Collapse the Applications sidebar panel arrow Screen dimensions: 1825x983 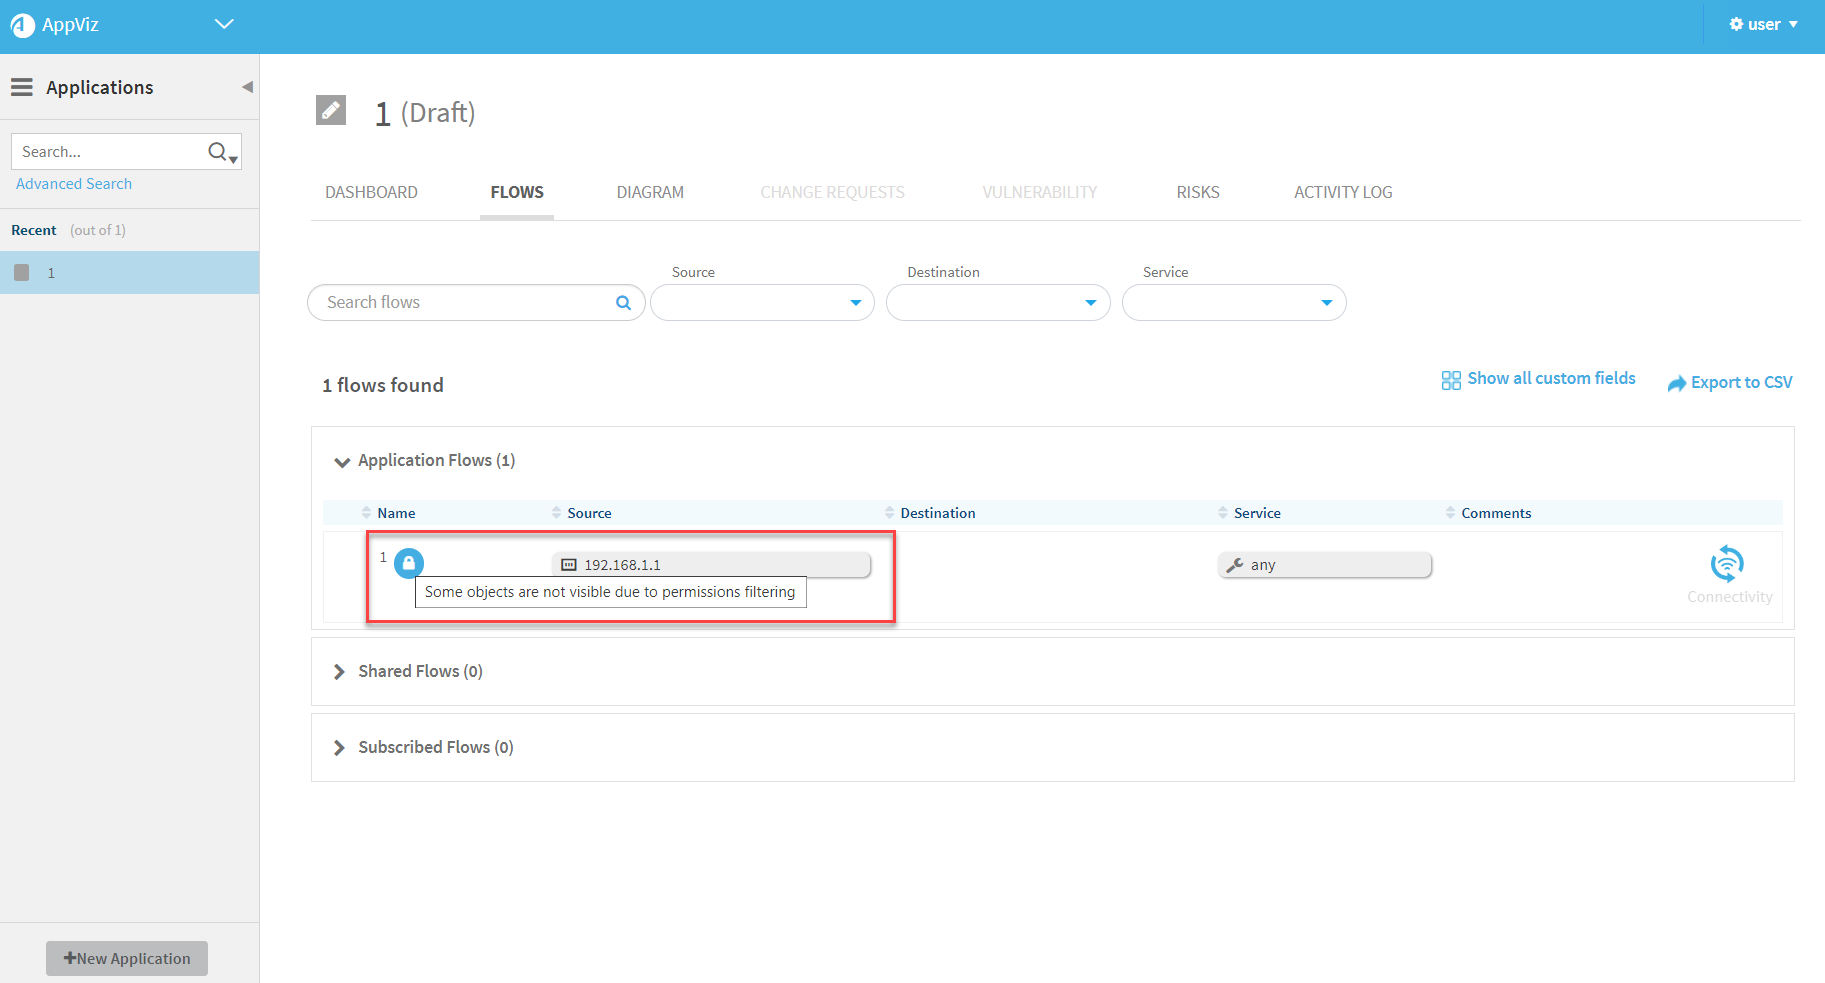pos(247,87)
